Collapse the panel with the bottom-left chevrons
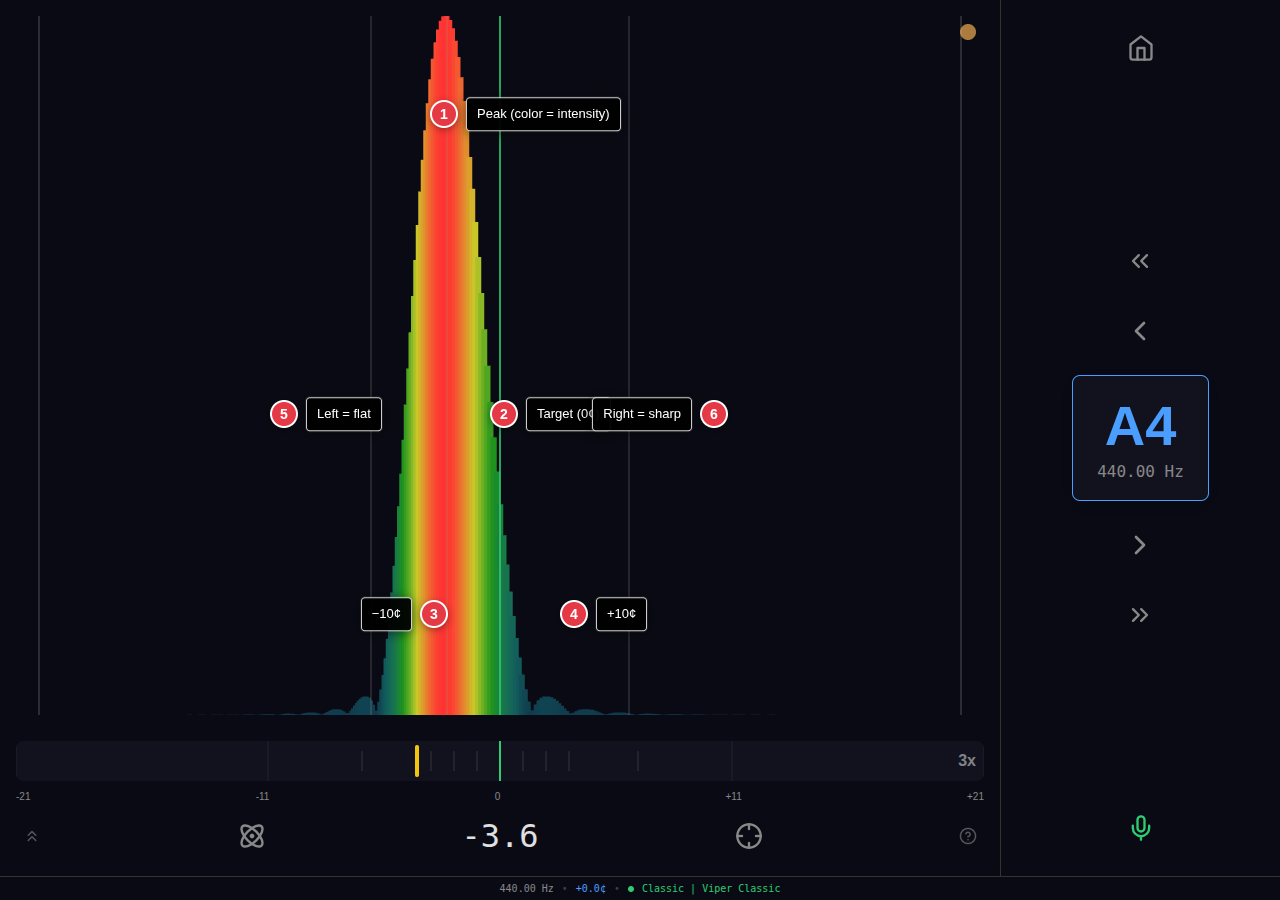The width and height of the screenshot is (1280, 900). tap(31, 836)
